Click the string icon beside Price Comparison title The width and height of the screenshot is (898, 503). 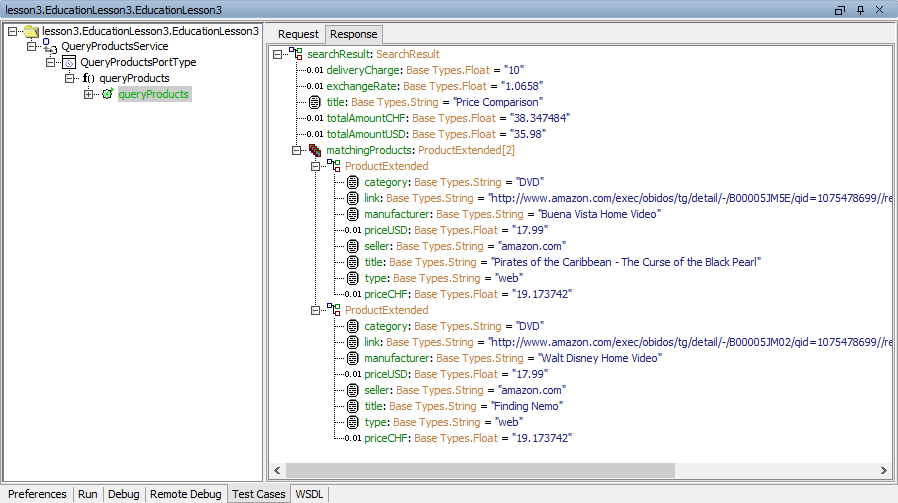[x=314, y=102]
